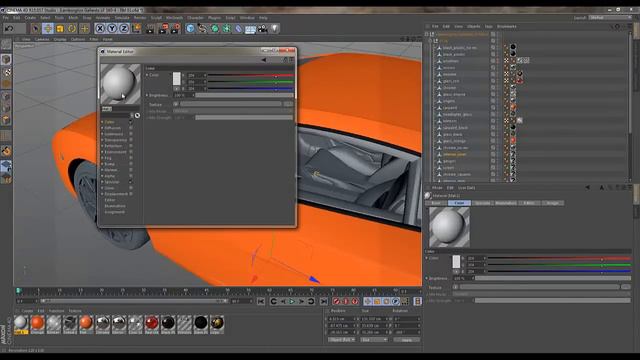This screenshot has height=360, width=640.
Task: Open the Tags menu in Object Manager
Action: pos(489,27)
